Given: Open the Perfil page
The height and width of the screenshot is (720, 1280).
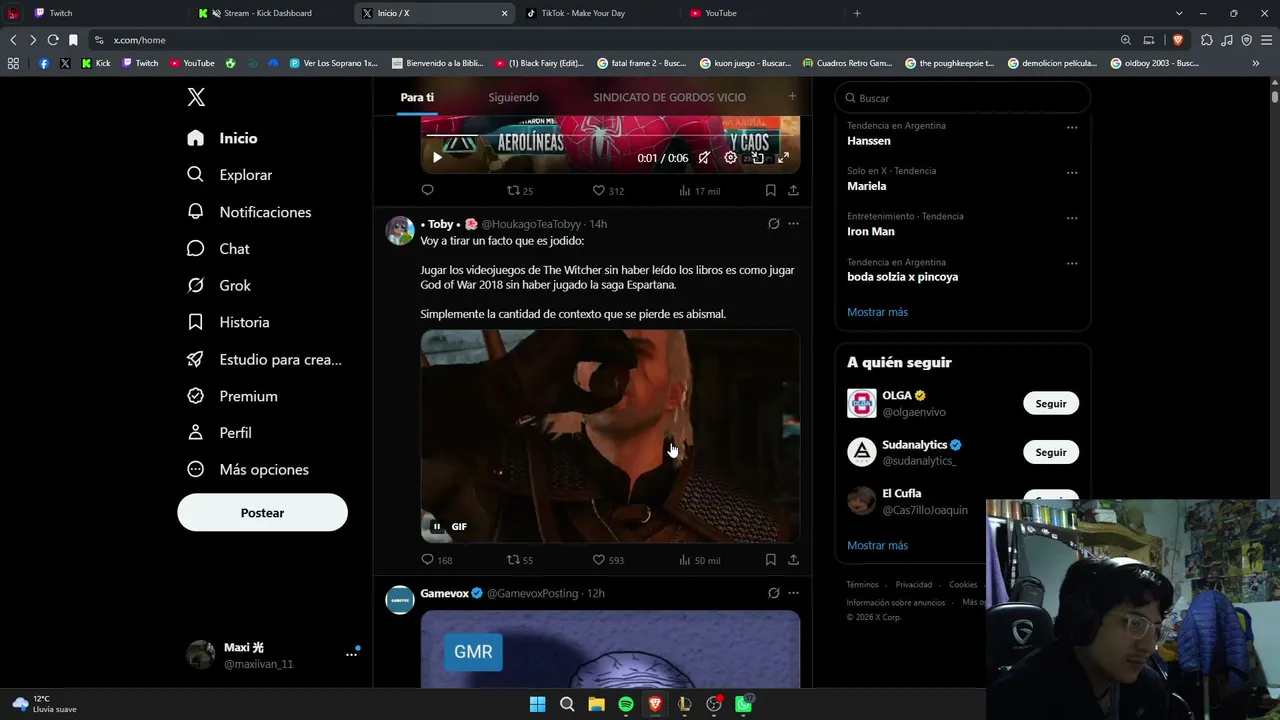Looking at the screenshot, I should point(219,433).
